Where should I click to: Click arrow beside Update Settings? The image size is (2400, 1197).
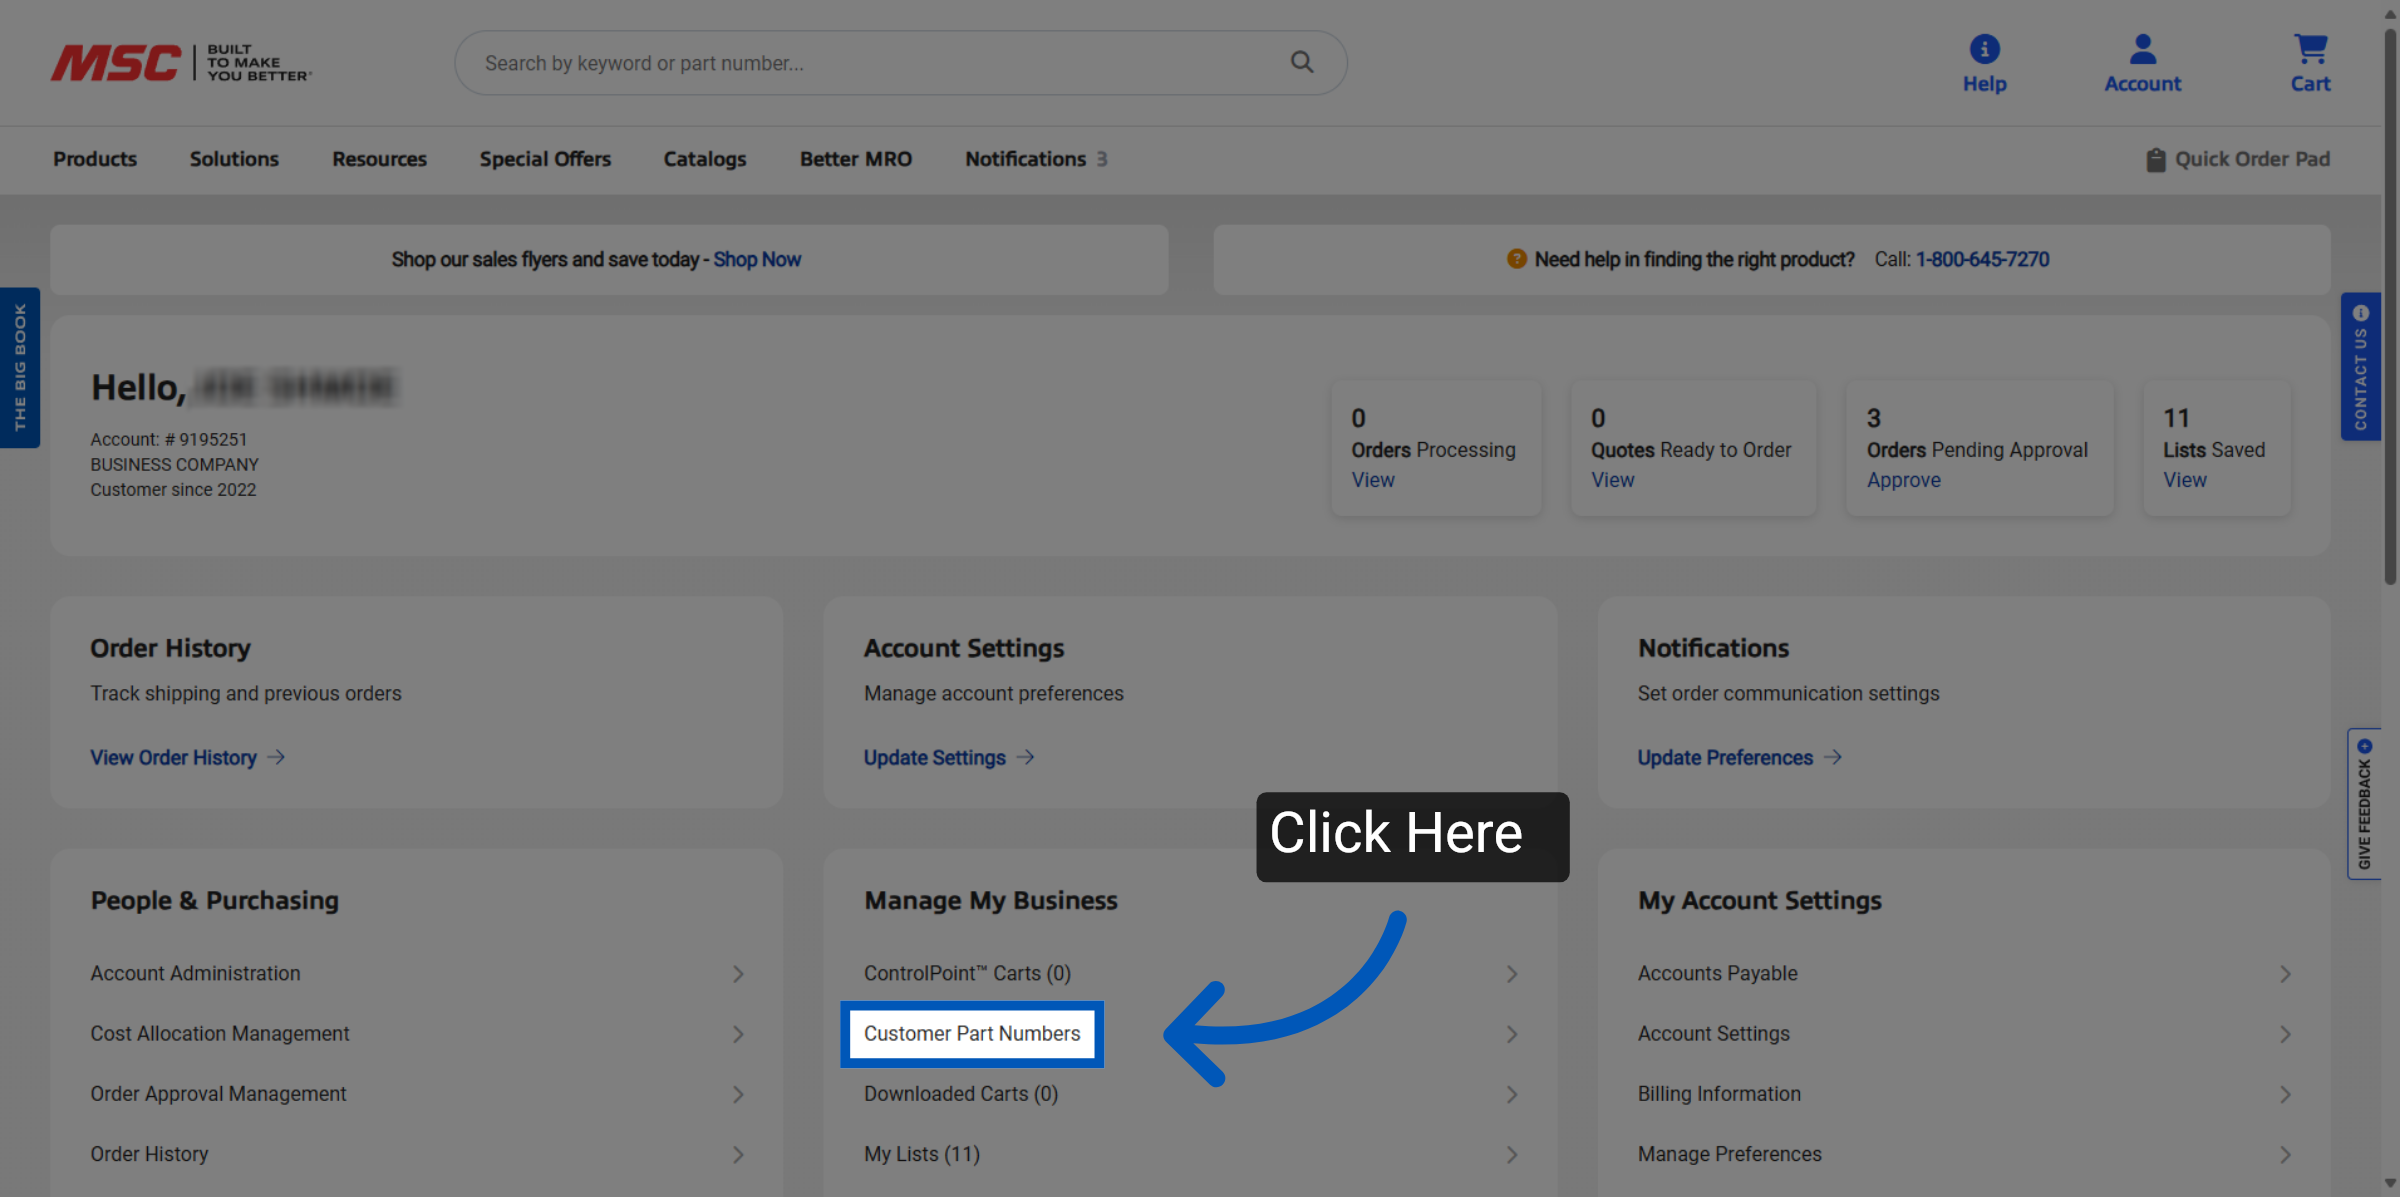point(1025,757)
